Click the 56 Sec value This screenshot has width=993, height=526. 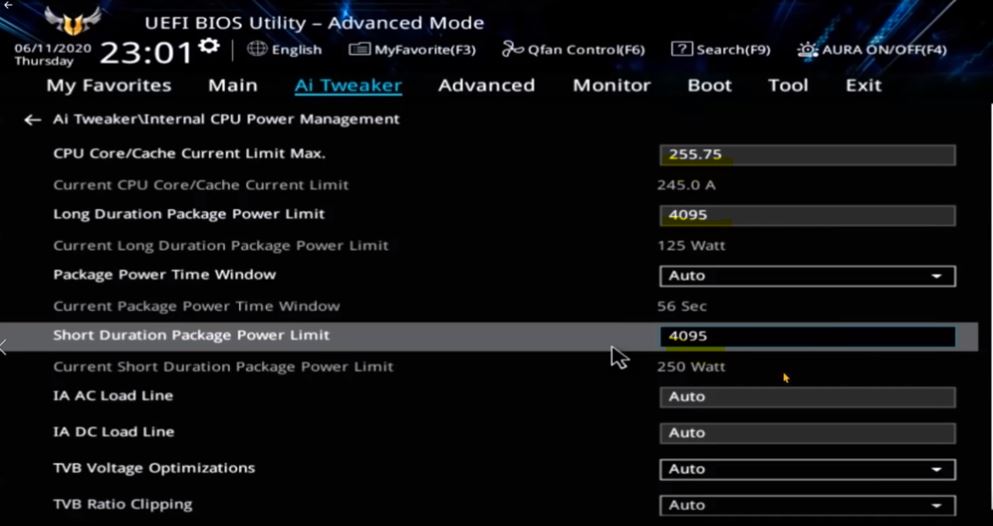tap(682, 306)
